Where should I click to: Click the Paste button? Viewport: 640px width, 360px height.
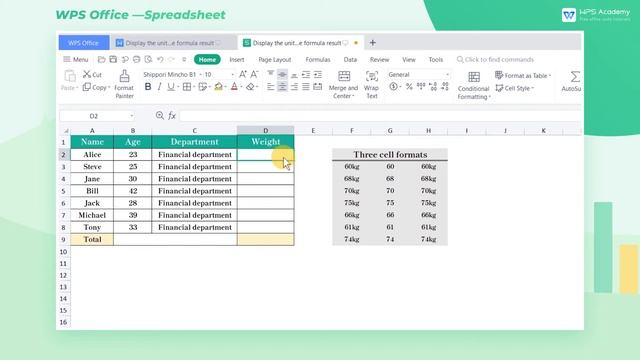click(x=69, y=80)
